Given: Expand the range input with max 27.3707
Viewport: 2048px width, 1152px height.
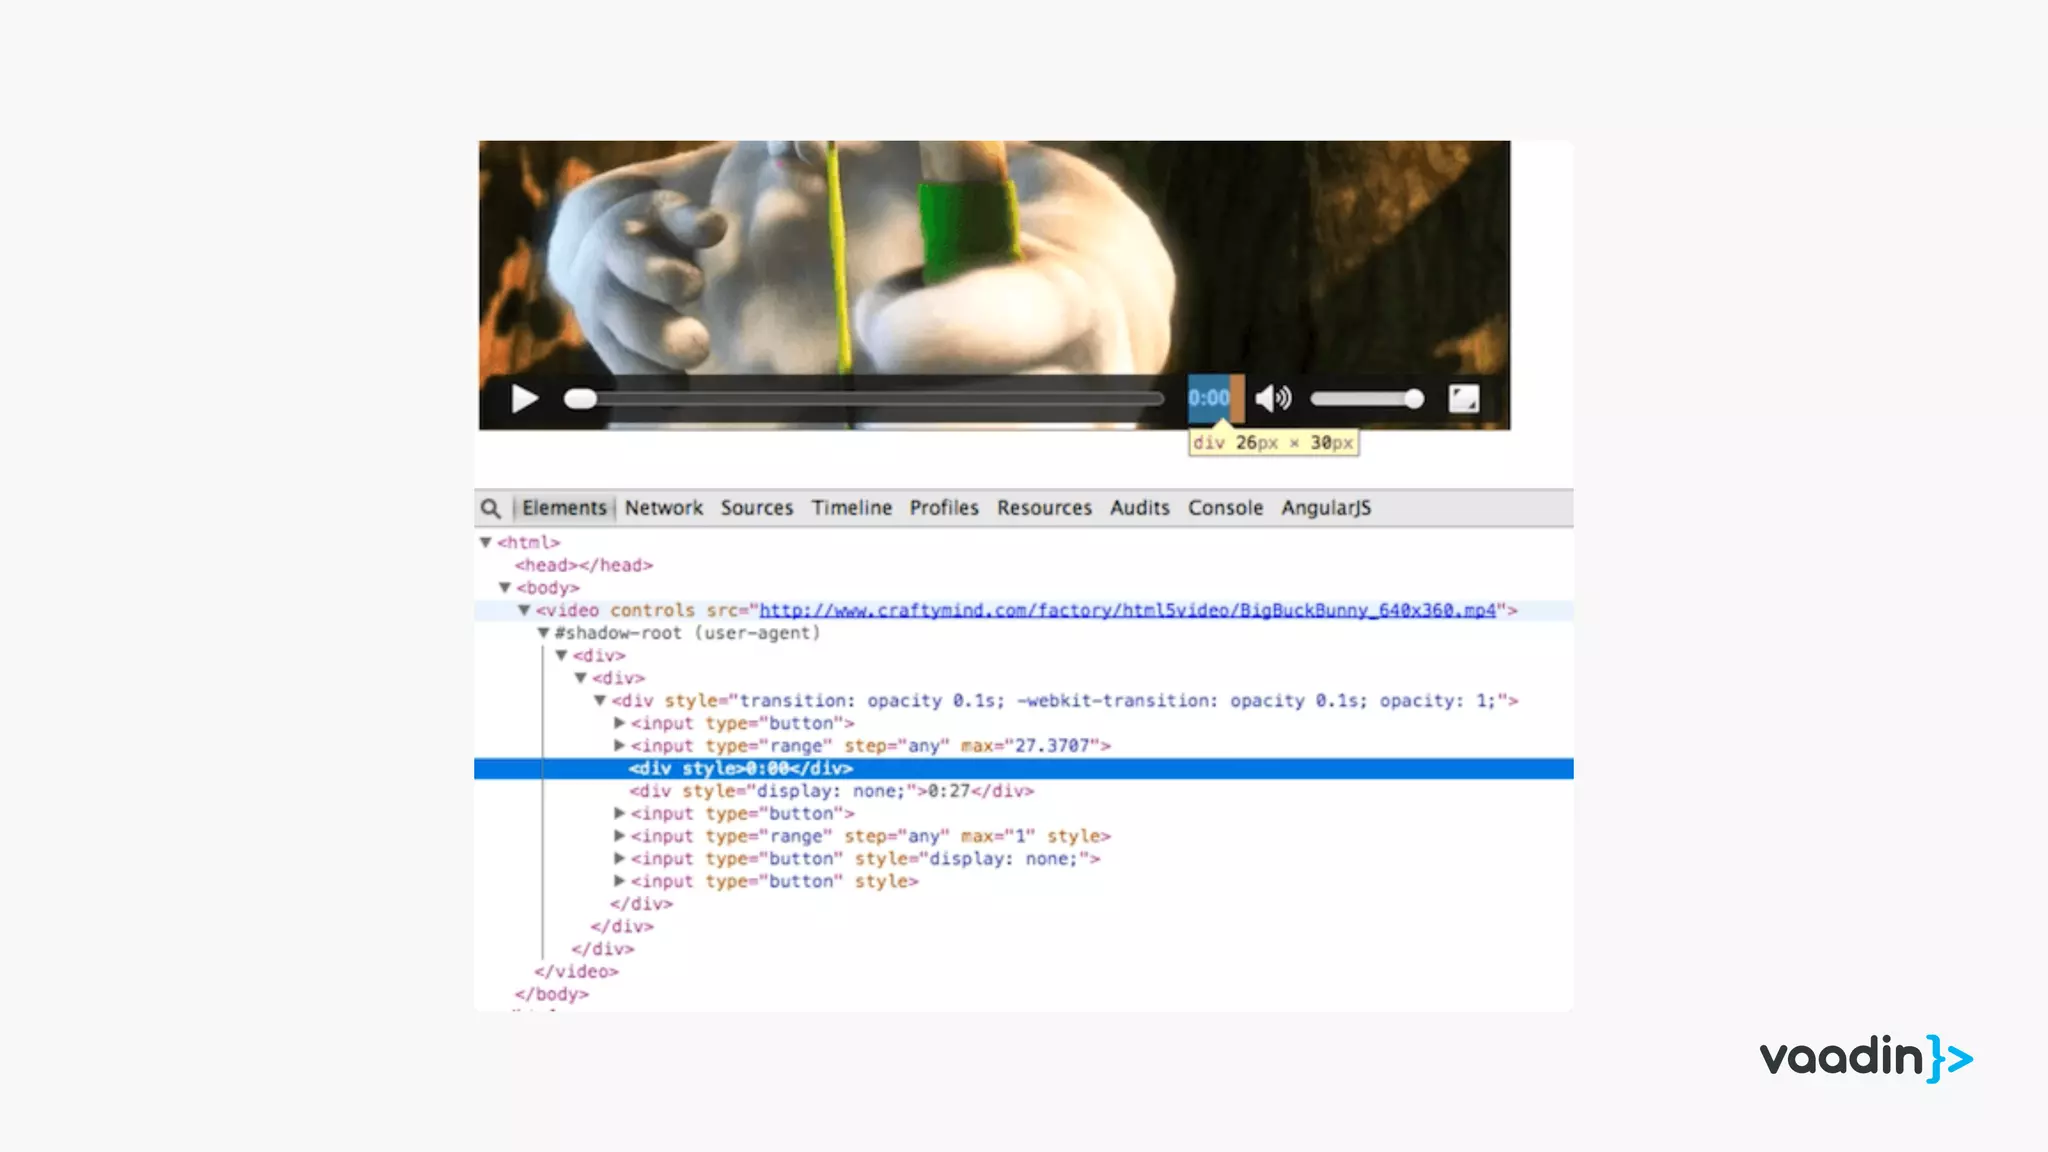Looking at the screenshot, I should point(619,745).
